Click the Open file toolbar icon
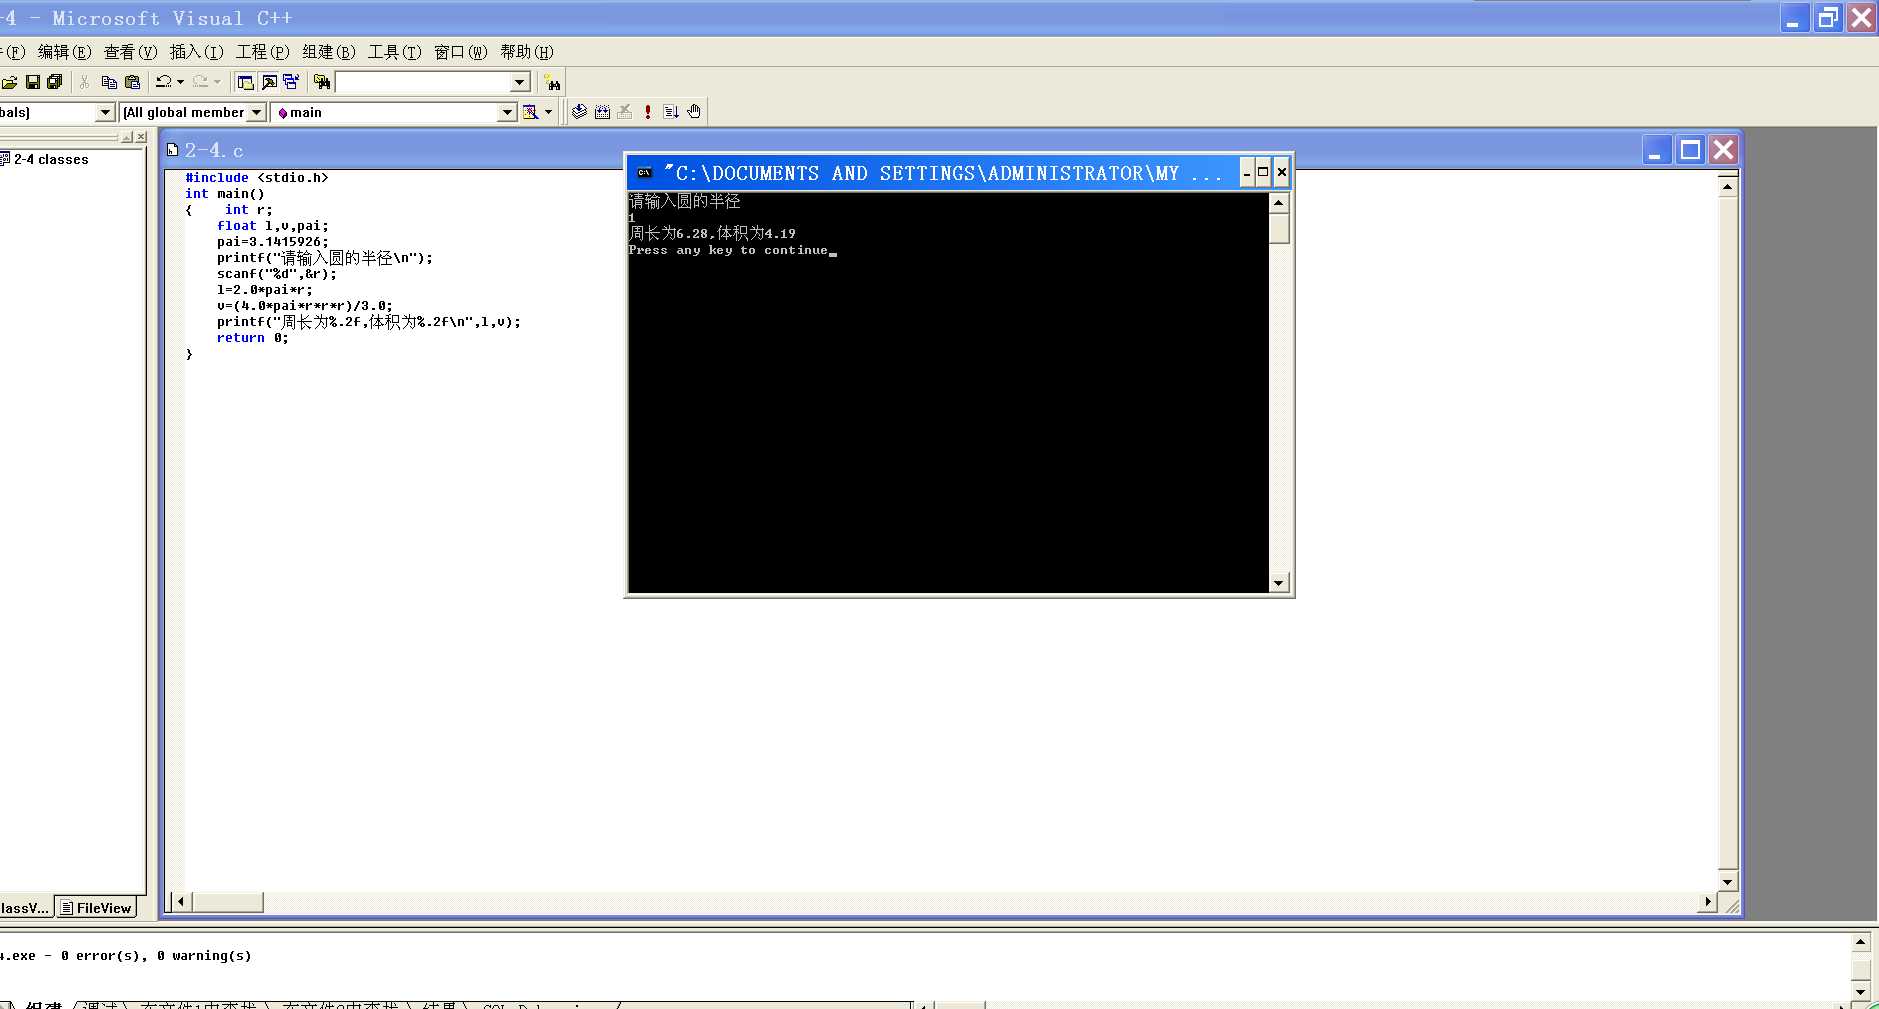The image size is (1879, 1009). [10, 82]
